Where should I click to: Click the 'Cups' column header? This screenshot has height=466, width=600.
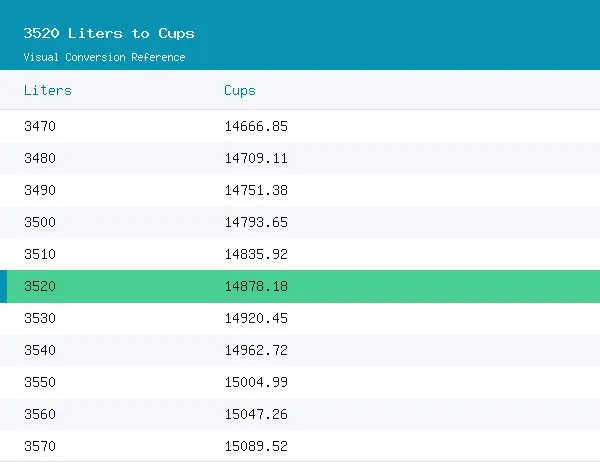click(x=240, y=91)
